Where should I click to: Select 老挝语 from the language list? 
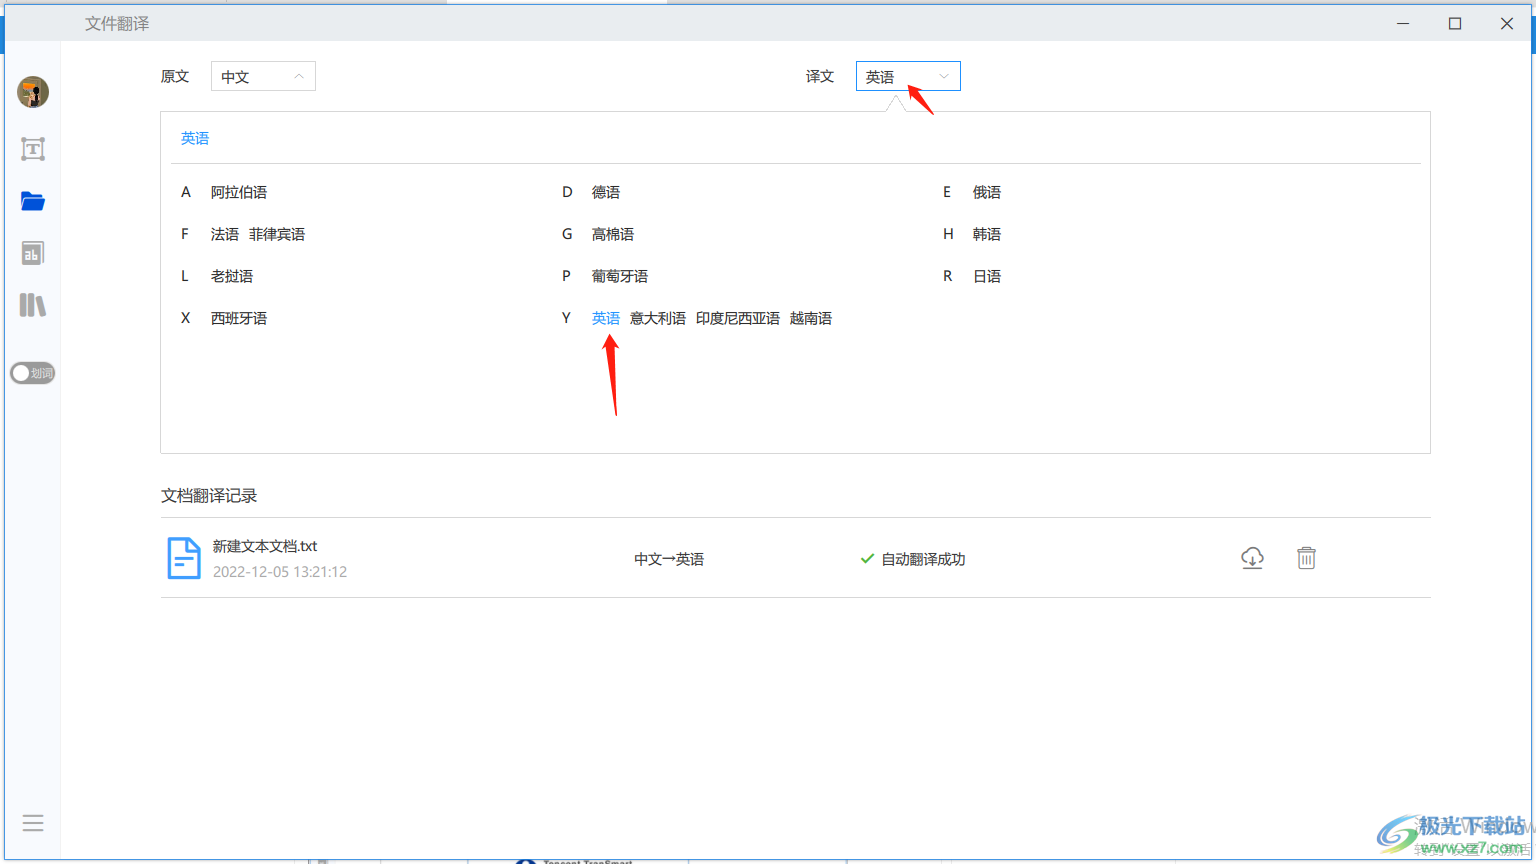pos(232,276)
